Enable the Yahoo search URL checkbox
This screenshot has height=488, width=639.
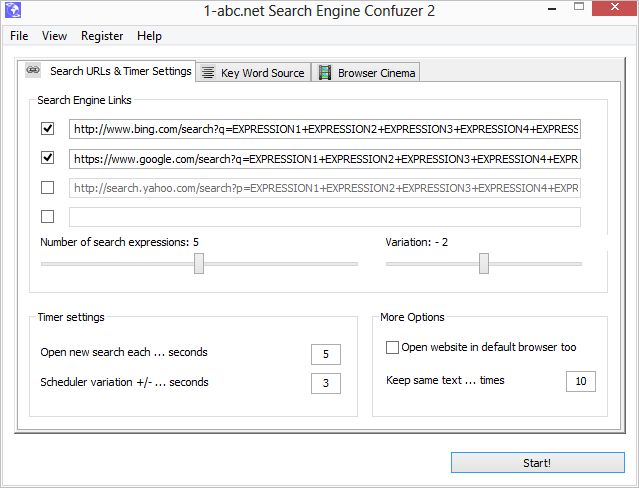(x=48, y=187)
